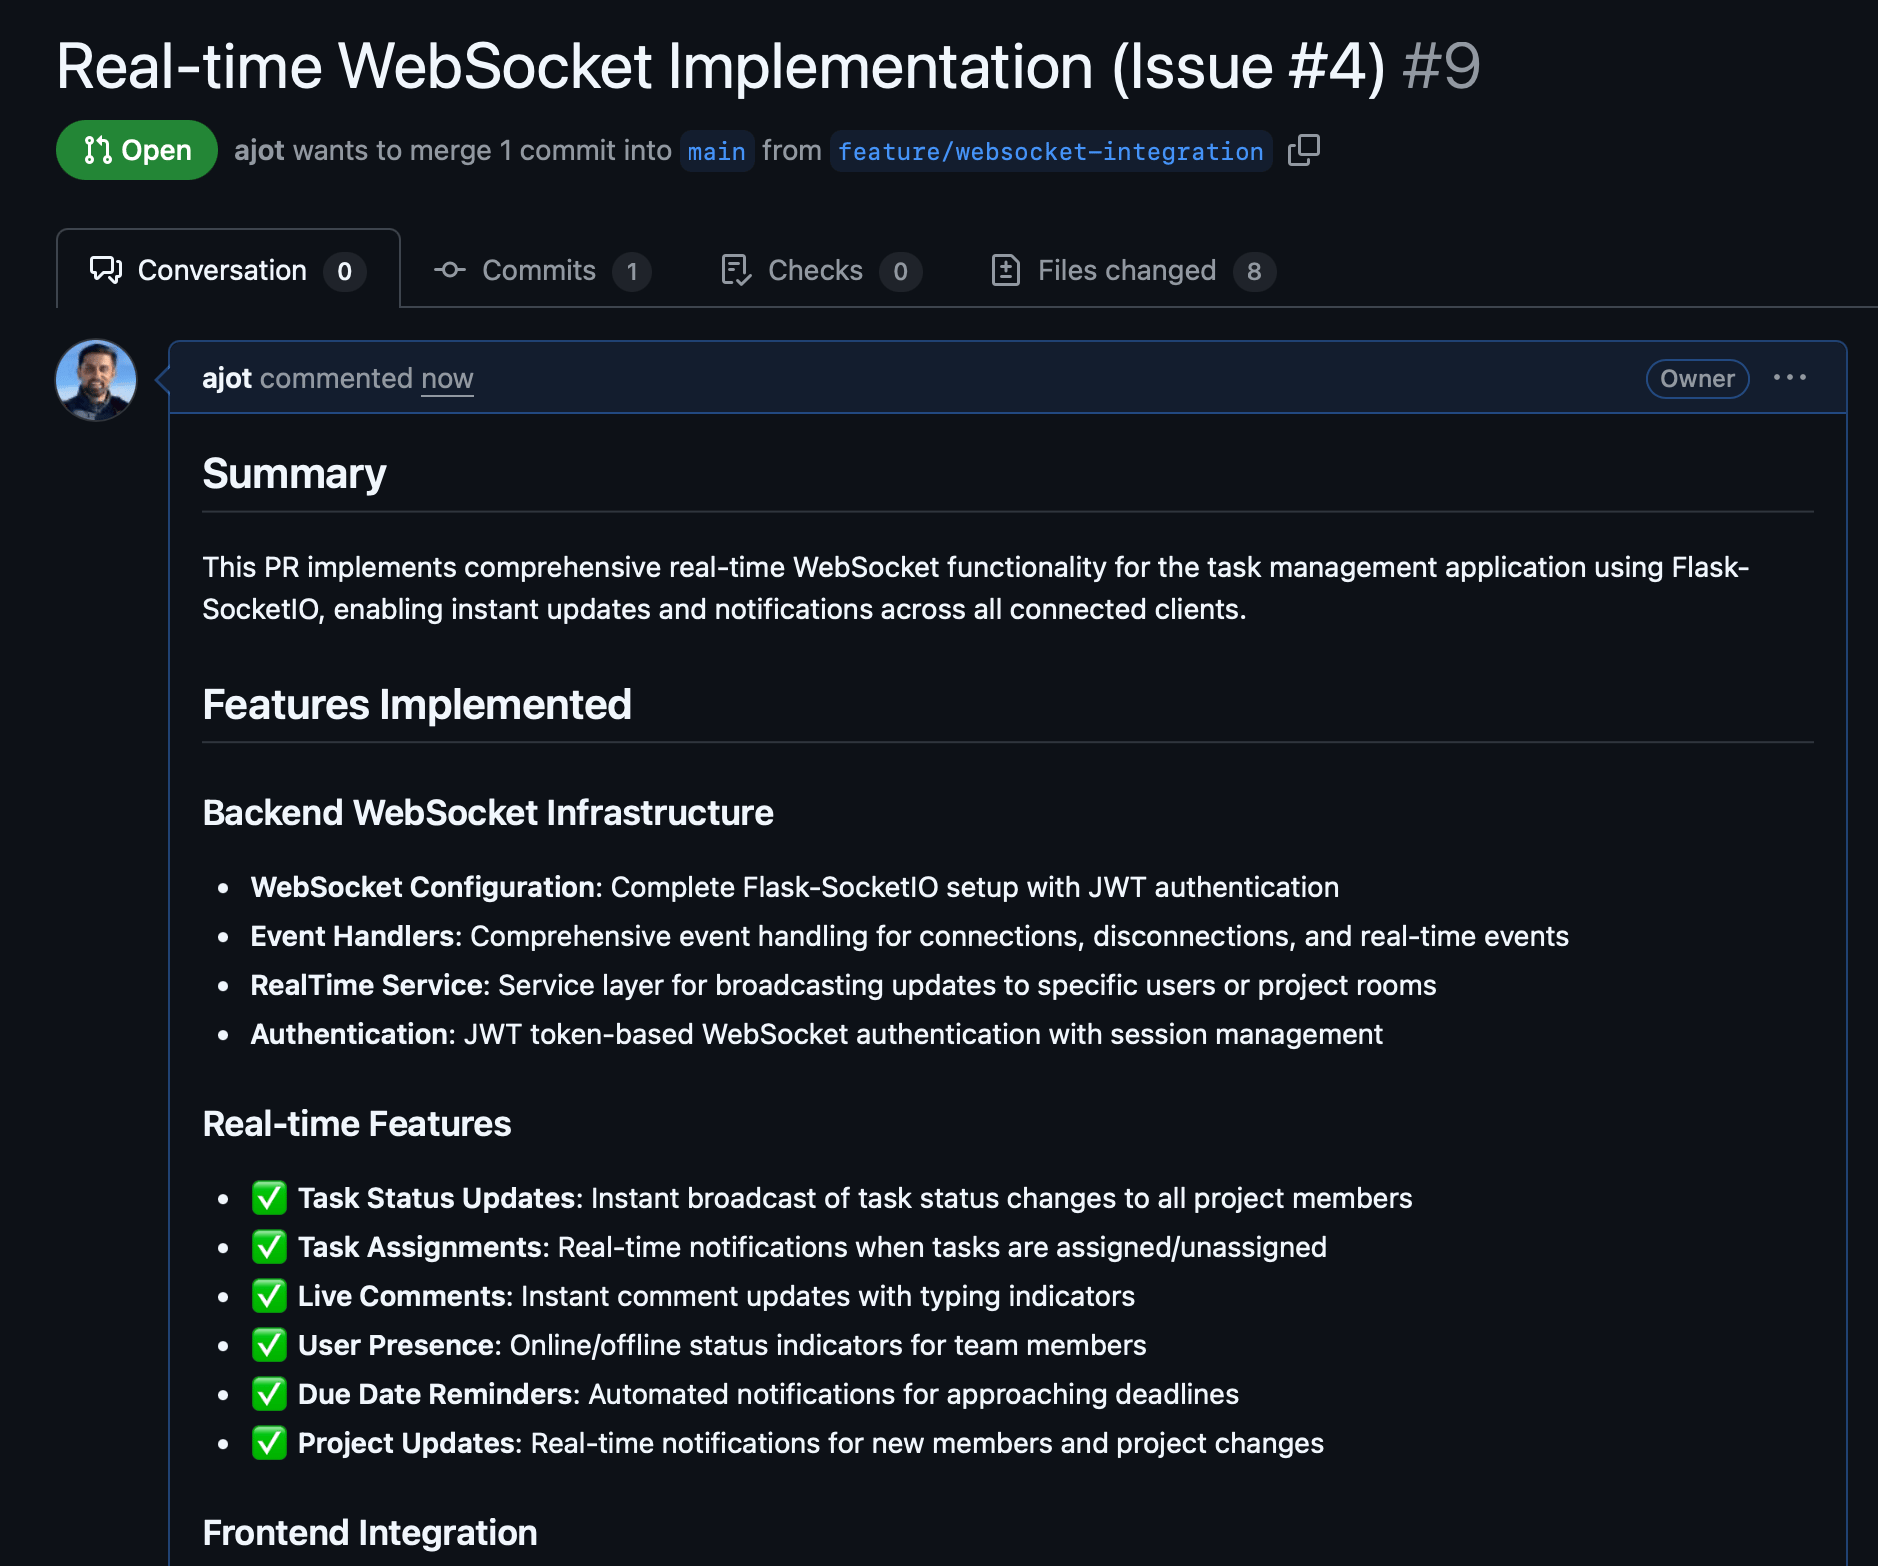Switch to the Checks tab
The height and width of the screenshot is (1566, 1878).
820,270
